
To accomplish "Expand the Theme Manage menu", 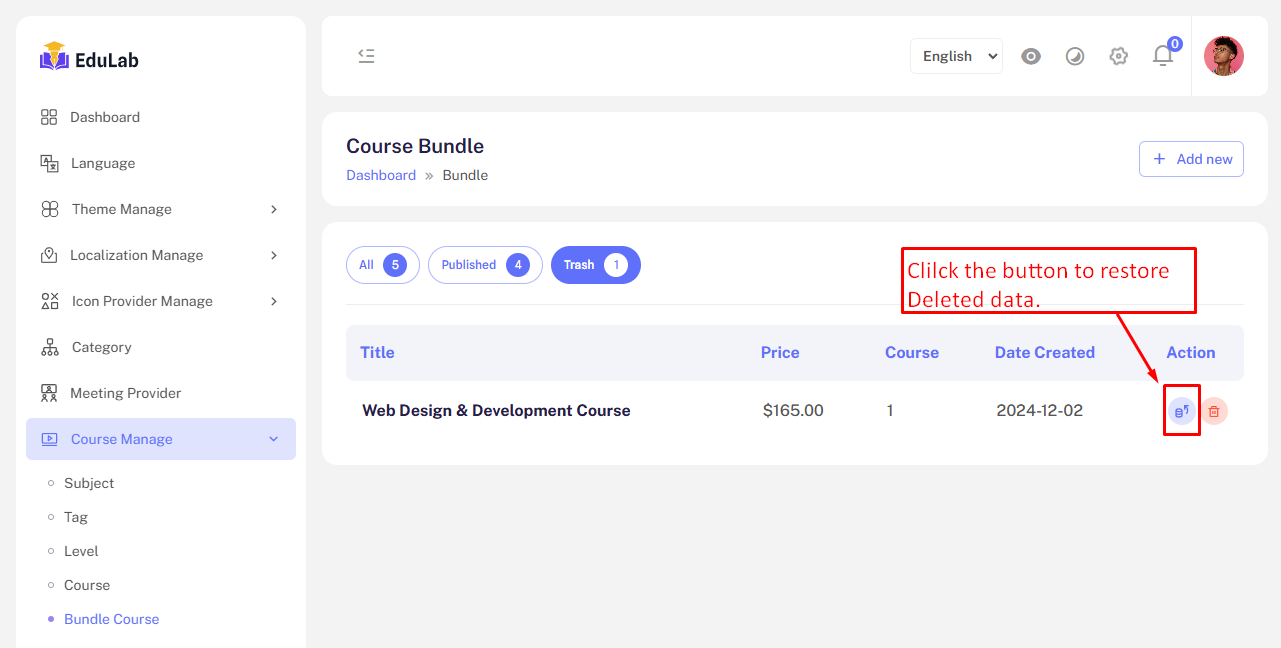I will [160, 209].
